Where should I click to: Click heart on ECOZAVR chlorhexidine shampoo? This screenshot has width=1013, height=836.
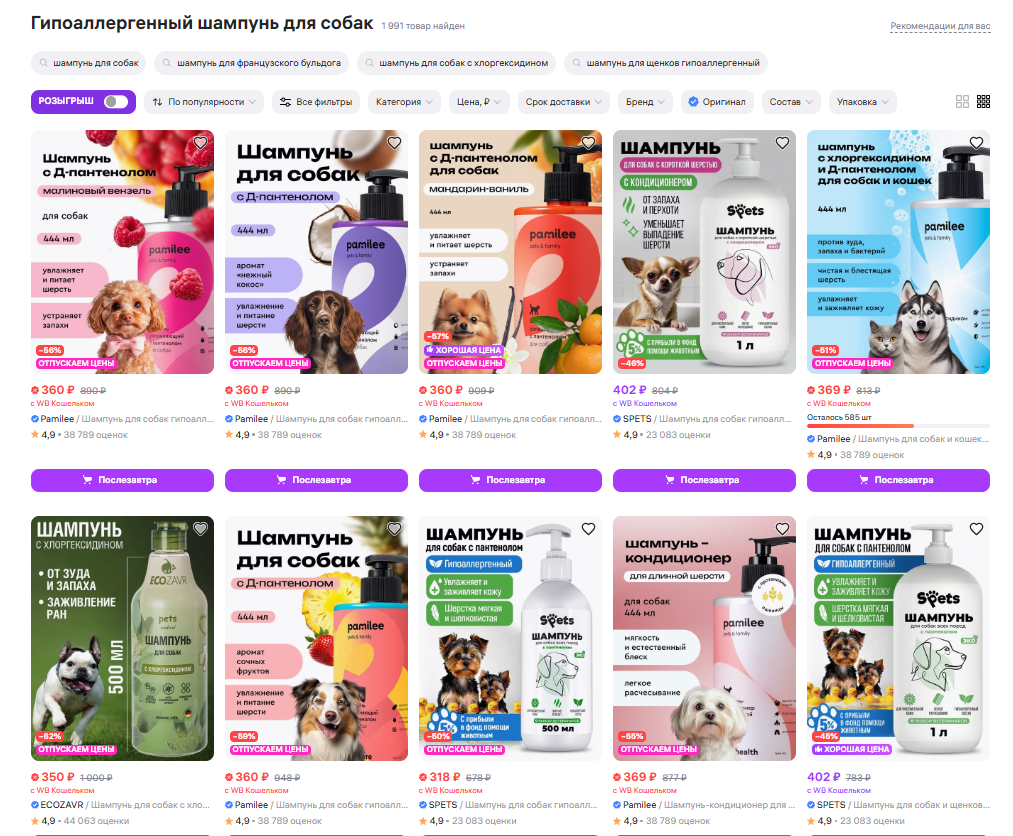click(200, 529)
